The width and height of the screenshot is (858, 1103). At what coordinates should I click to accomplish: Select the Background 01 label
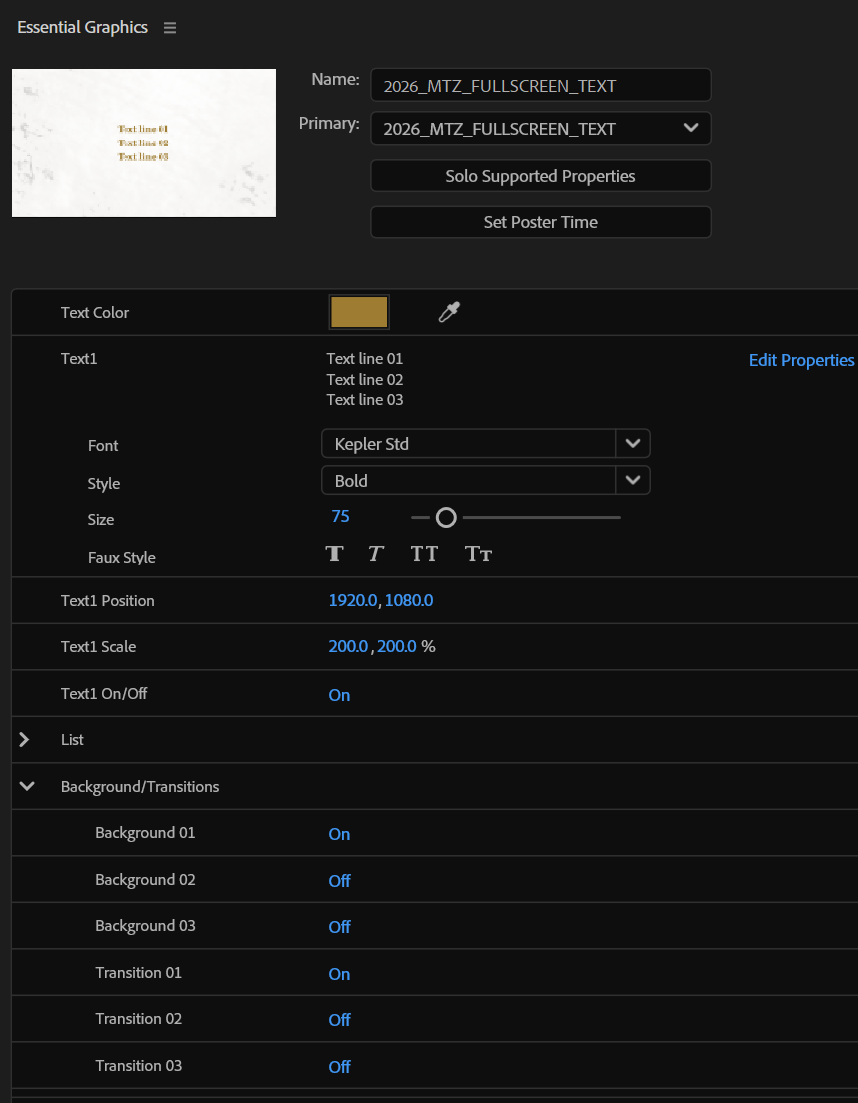pyautogui.click(x=145, y=833)
